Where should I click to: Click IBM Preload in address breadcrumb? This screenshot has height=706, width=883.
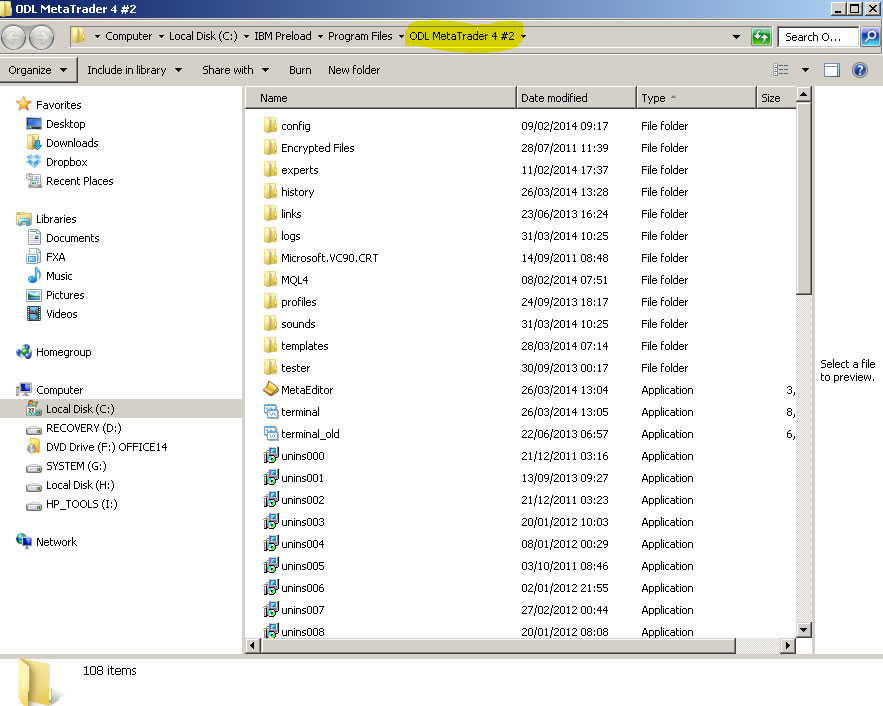click(x=282, y=36)
